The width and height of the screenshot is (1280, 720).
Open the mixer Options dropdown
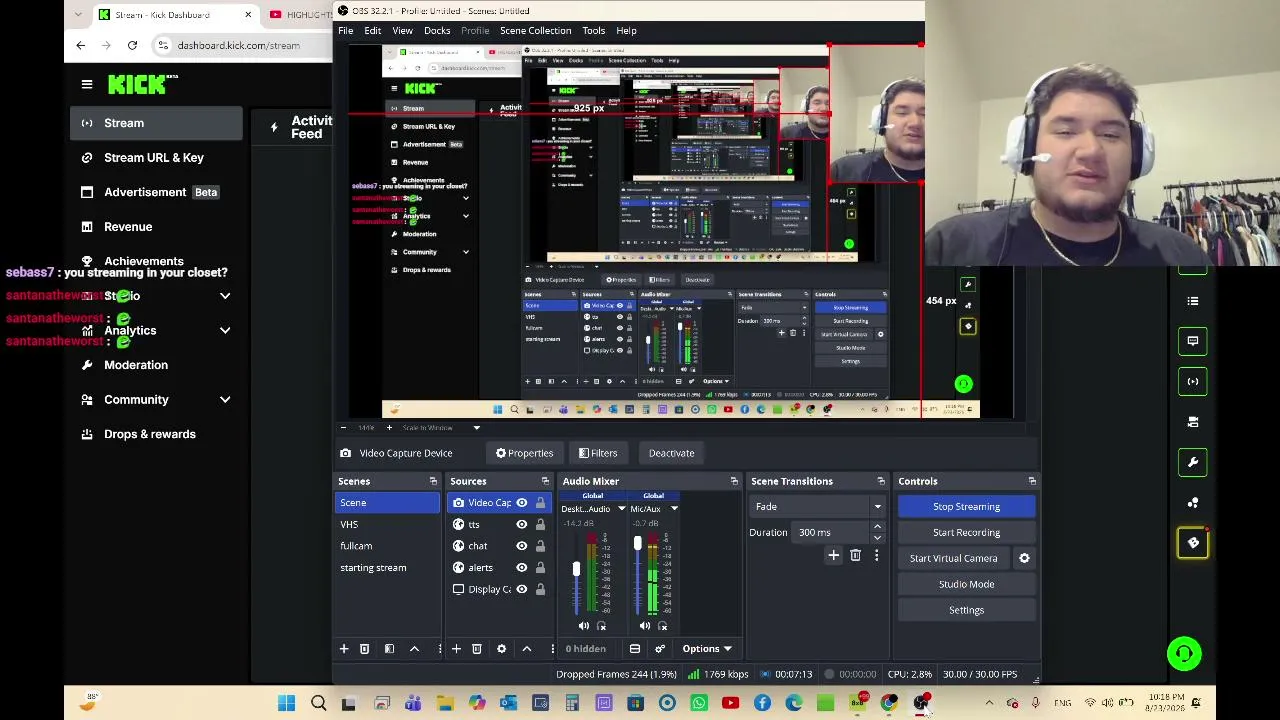point(706,649)
